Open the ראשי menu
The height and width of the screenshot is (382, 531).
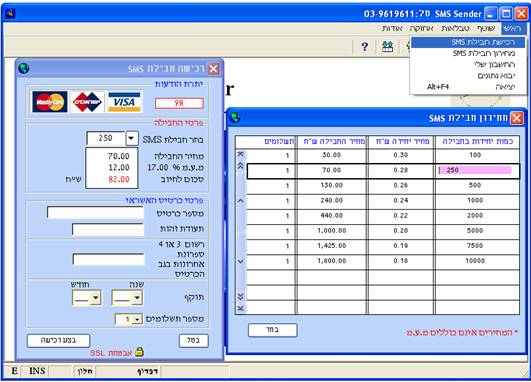pos(512,28)
